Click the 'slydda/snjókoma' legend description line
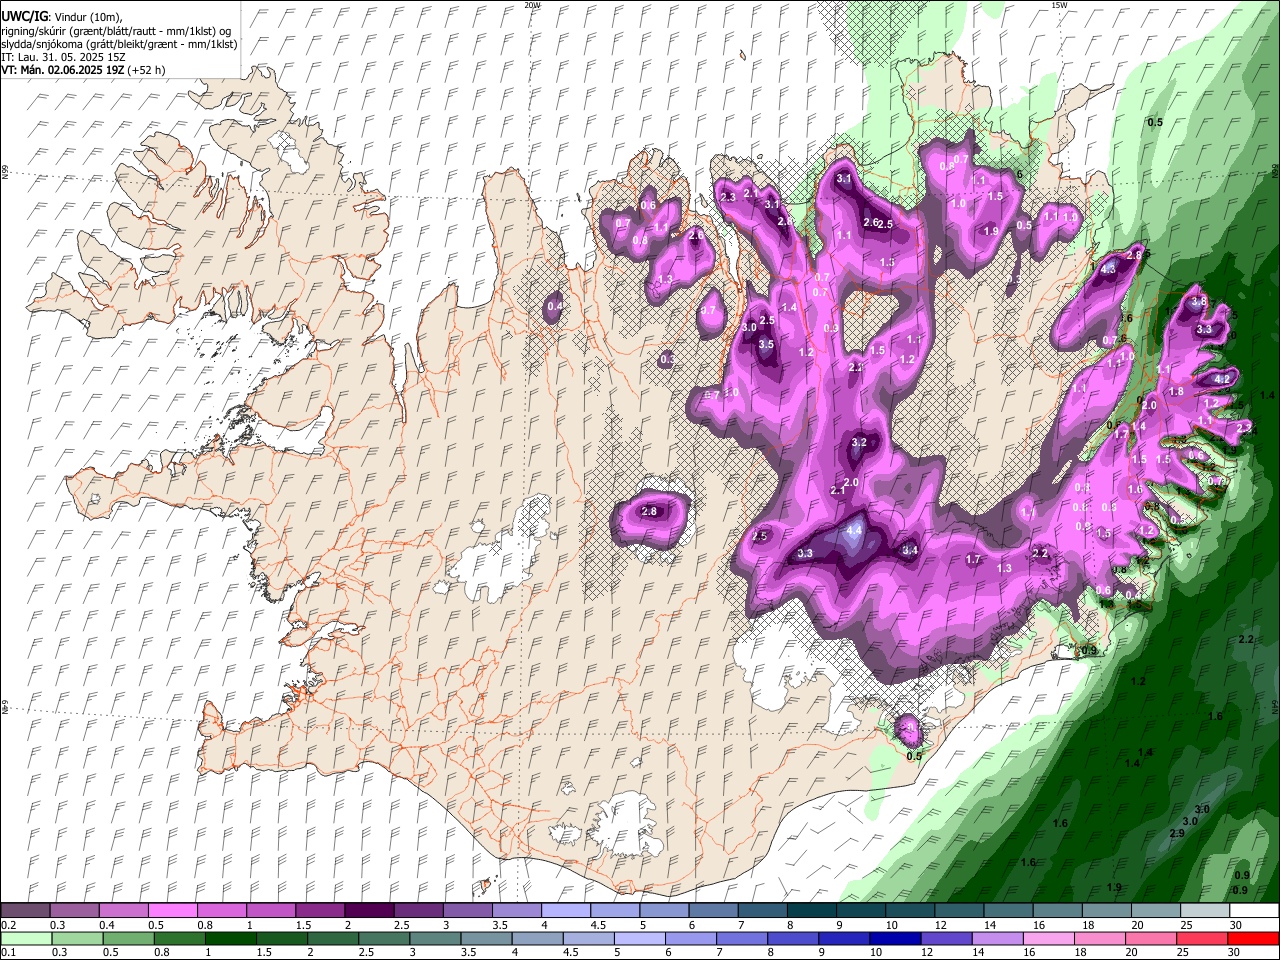The image size is (1280, 960). click(119, 44)
